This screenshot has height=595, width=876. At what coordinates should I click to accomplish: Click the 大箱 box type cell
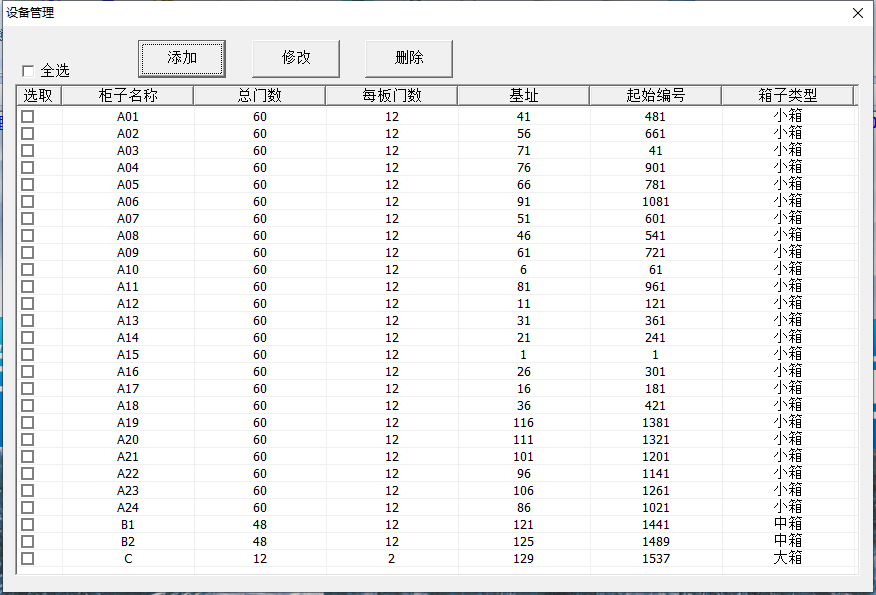[x=788, y=558]
